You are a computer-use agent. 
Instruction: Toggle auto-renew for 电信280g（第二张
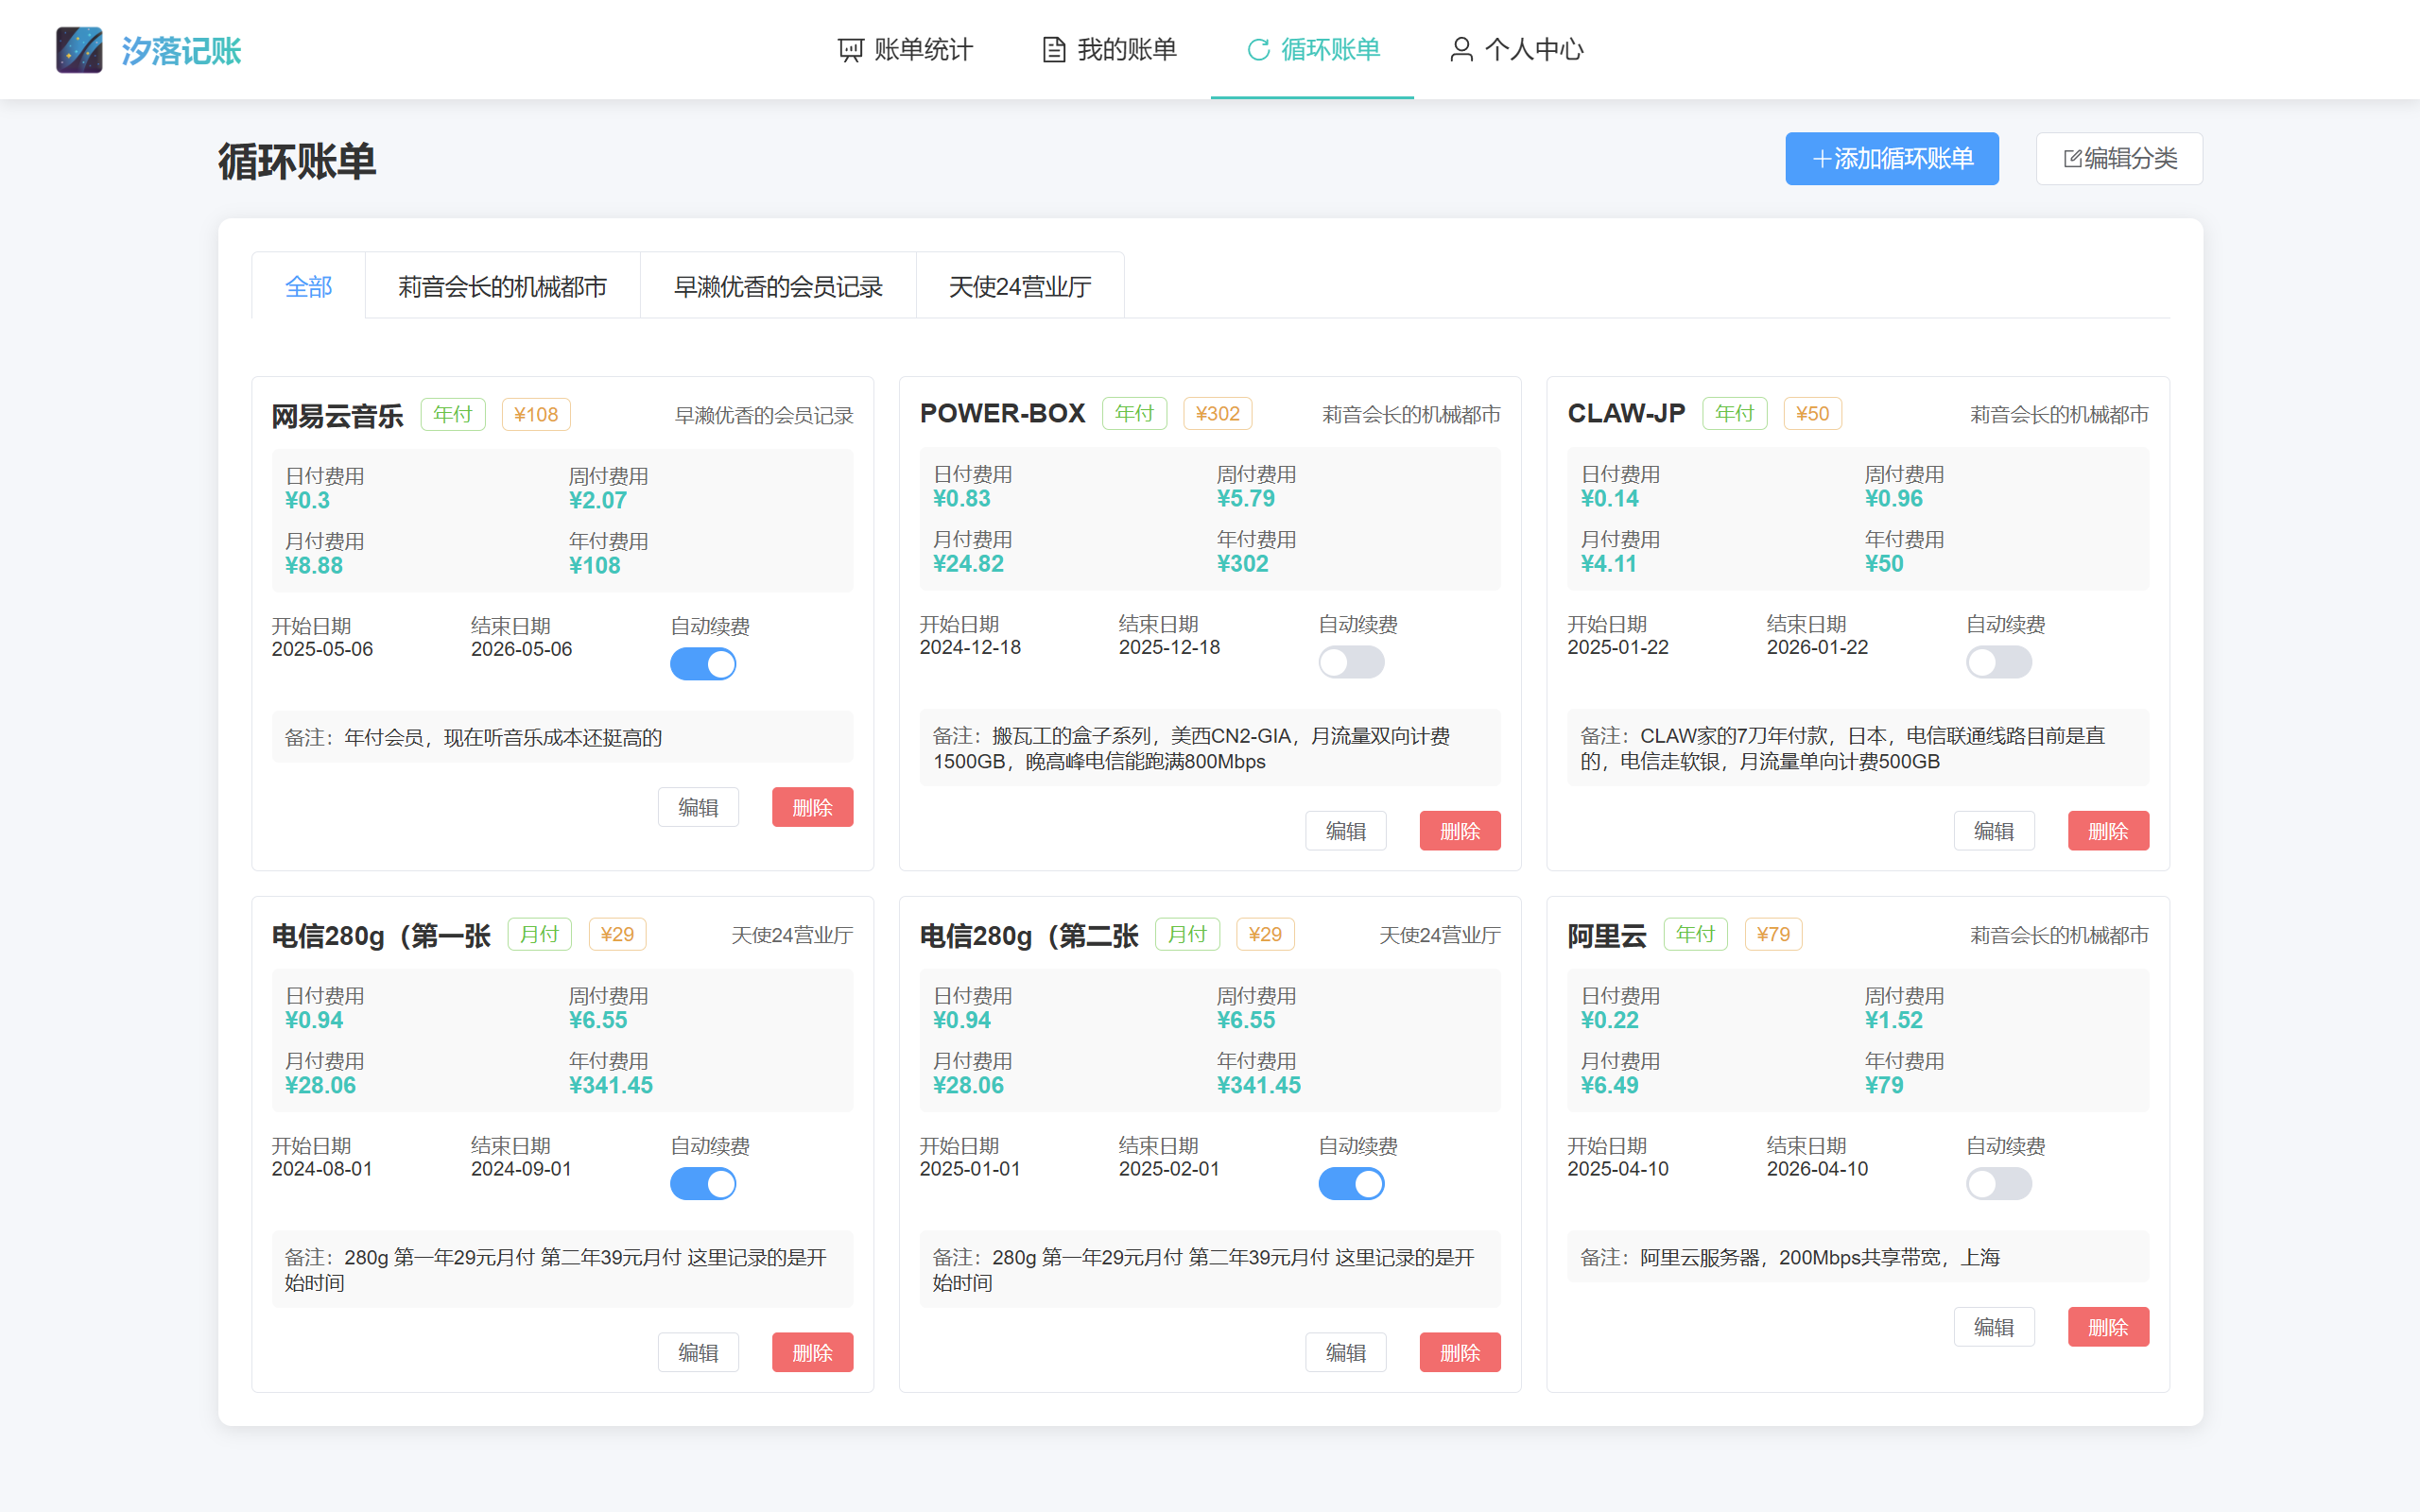click(x=1351, y=1184)
